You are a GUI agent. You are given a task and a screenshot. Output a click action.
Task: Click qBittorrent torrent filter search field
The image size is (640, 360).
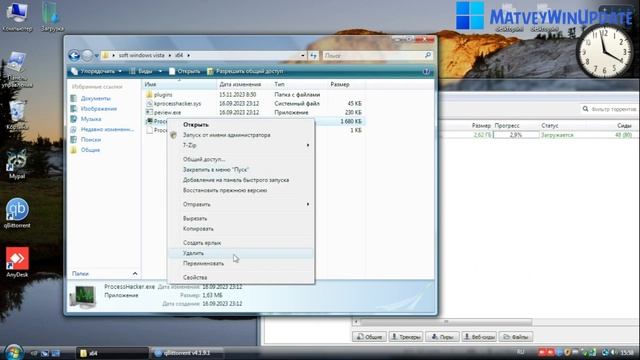click(609, 109)
